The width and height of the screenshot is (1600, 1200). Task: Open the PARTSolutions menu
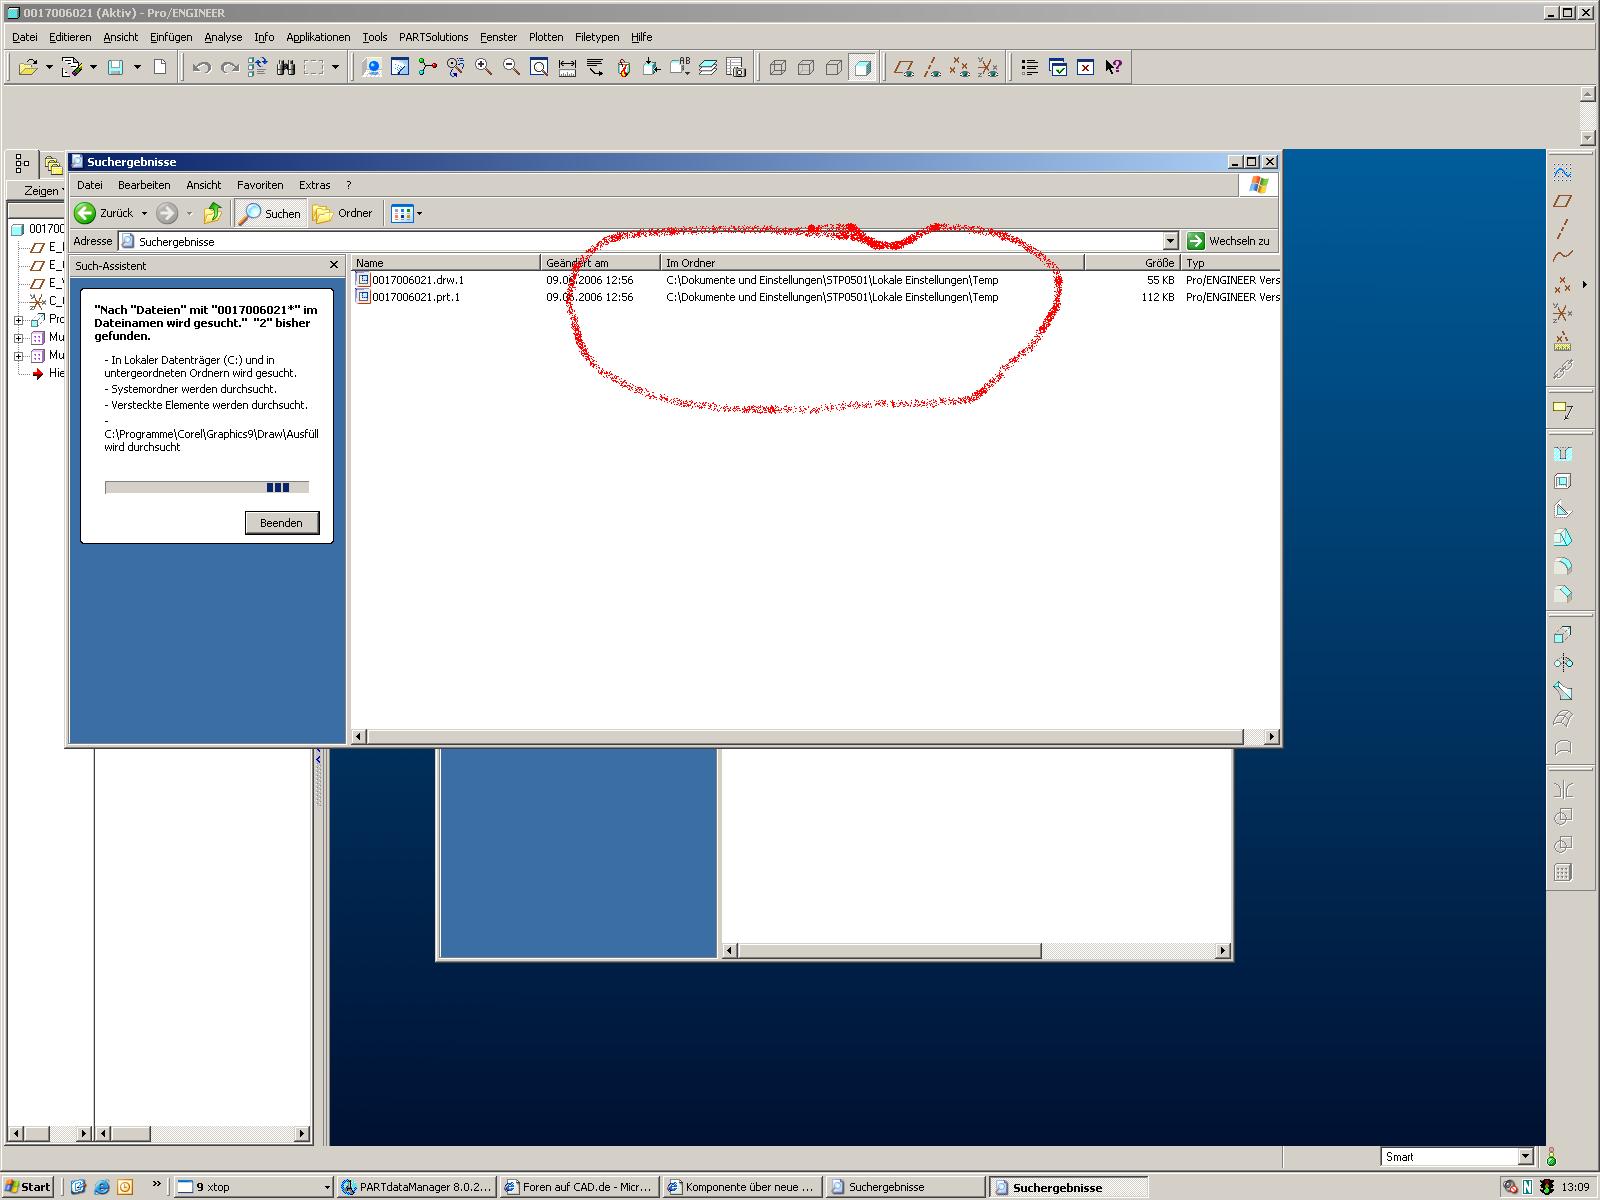point(433,37)
